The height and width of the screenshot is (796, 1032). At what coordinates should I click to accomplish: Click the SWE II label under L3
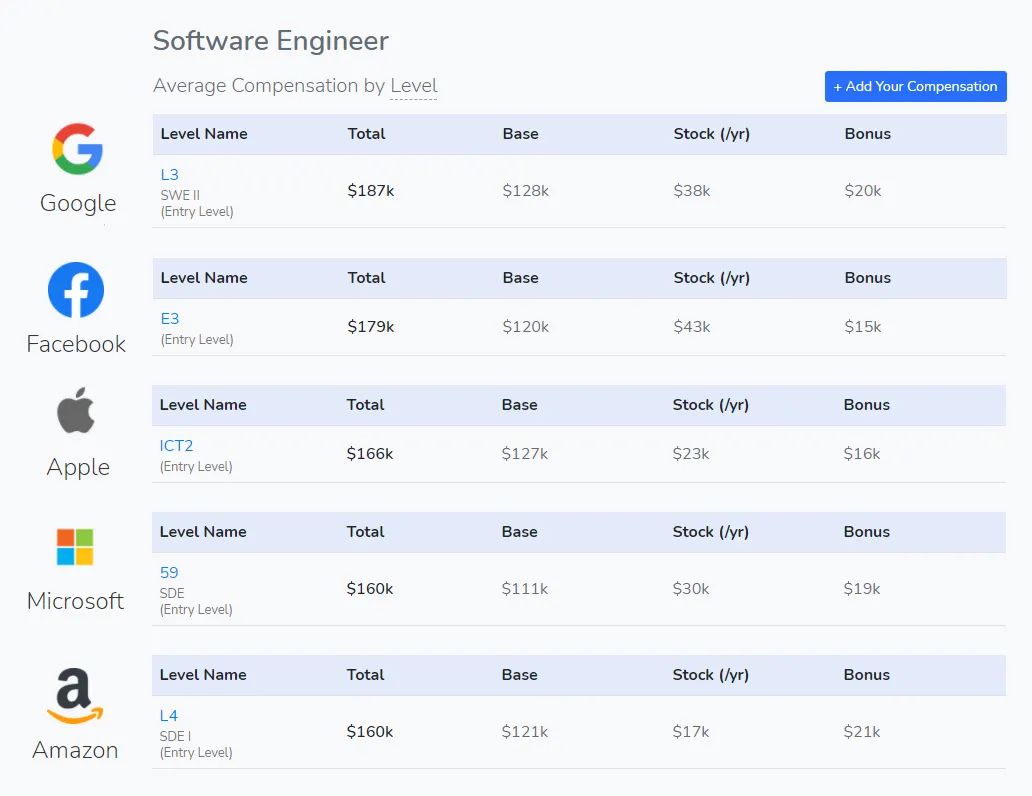coord(180,196)
